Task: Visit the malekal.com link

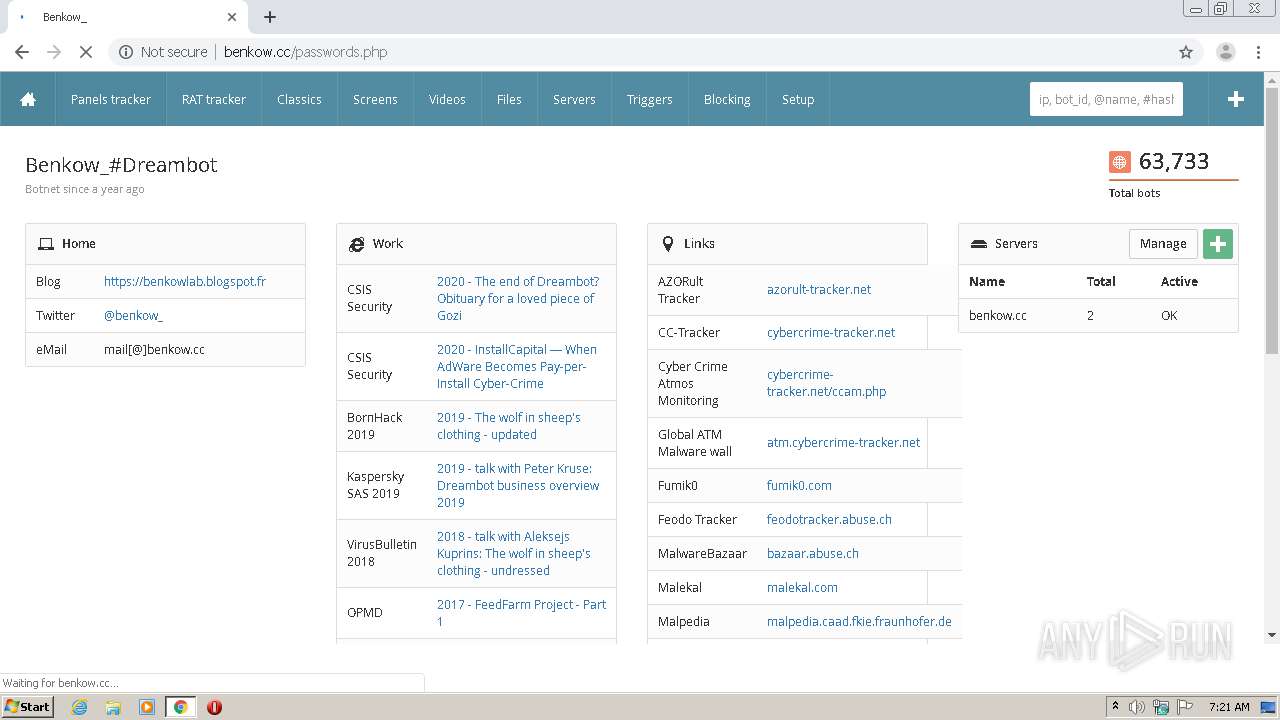Action: click(802, 587)
